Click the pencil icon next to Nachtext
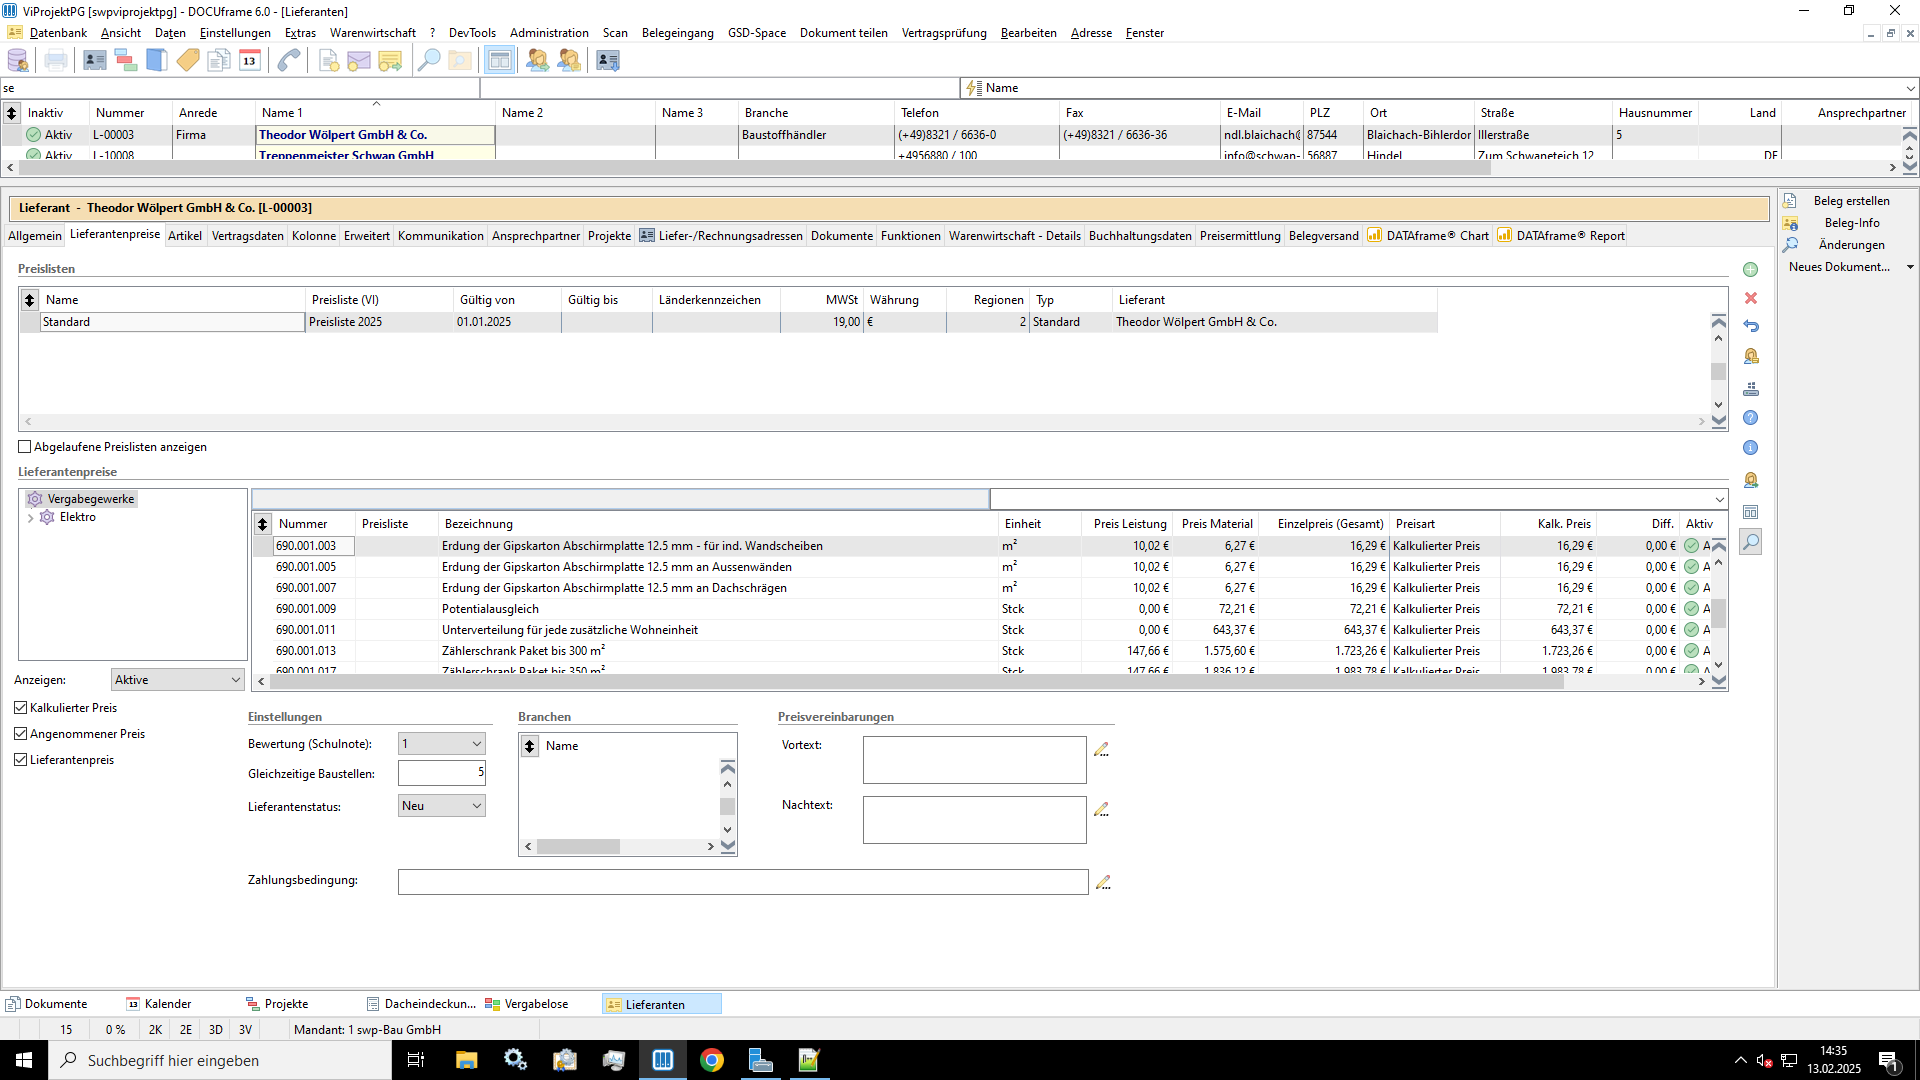The image size is (1920, 1080). (x=1101, y=809)
